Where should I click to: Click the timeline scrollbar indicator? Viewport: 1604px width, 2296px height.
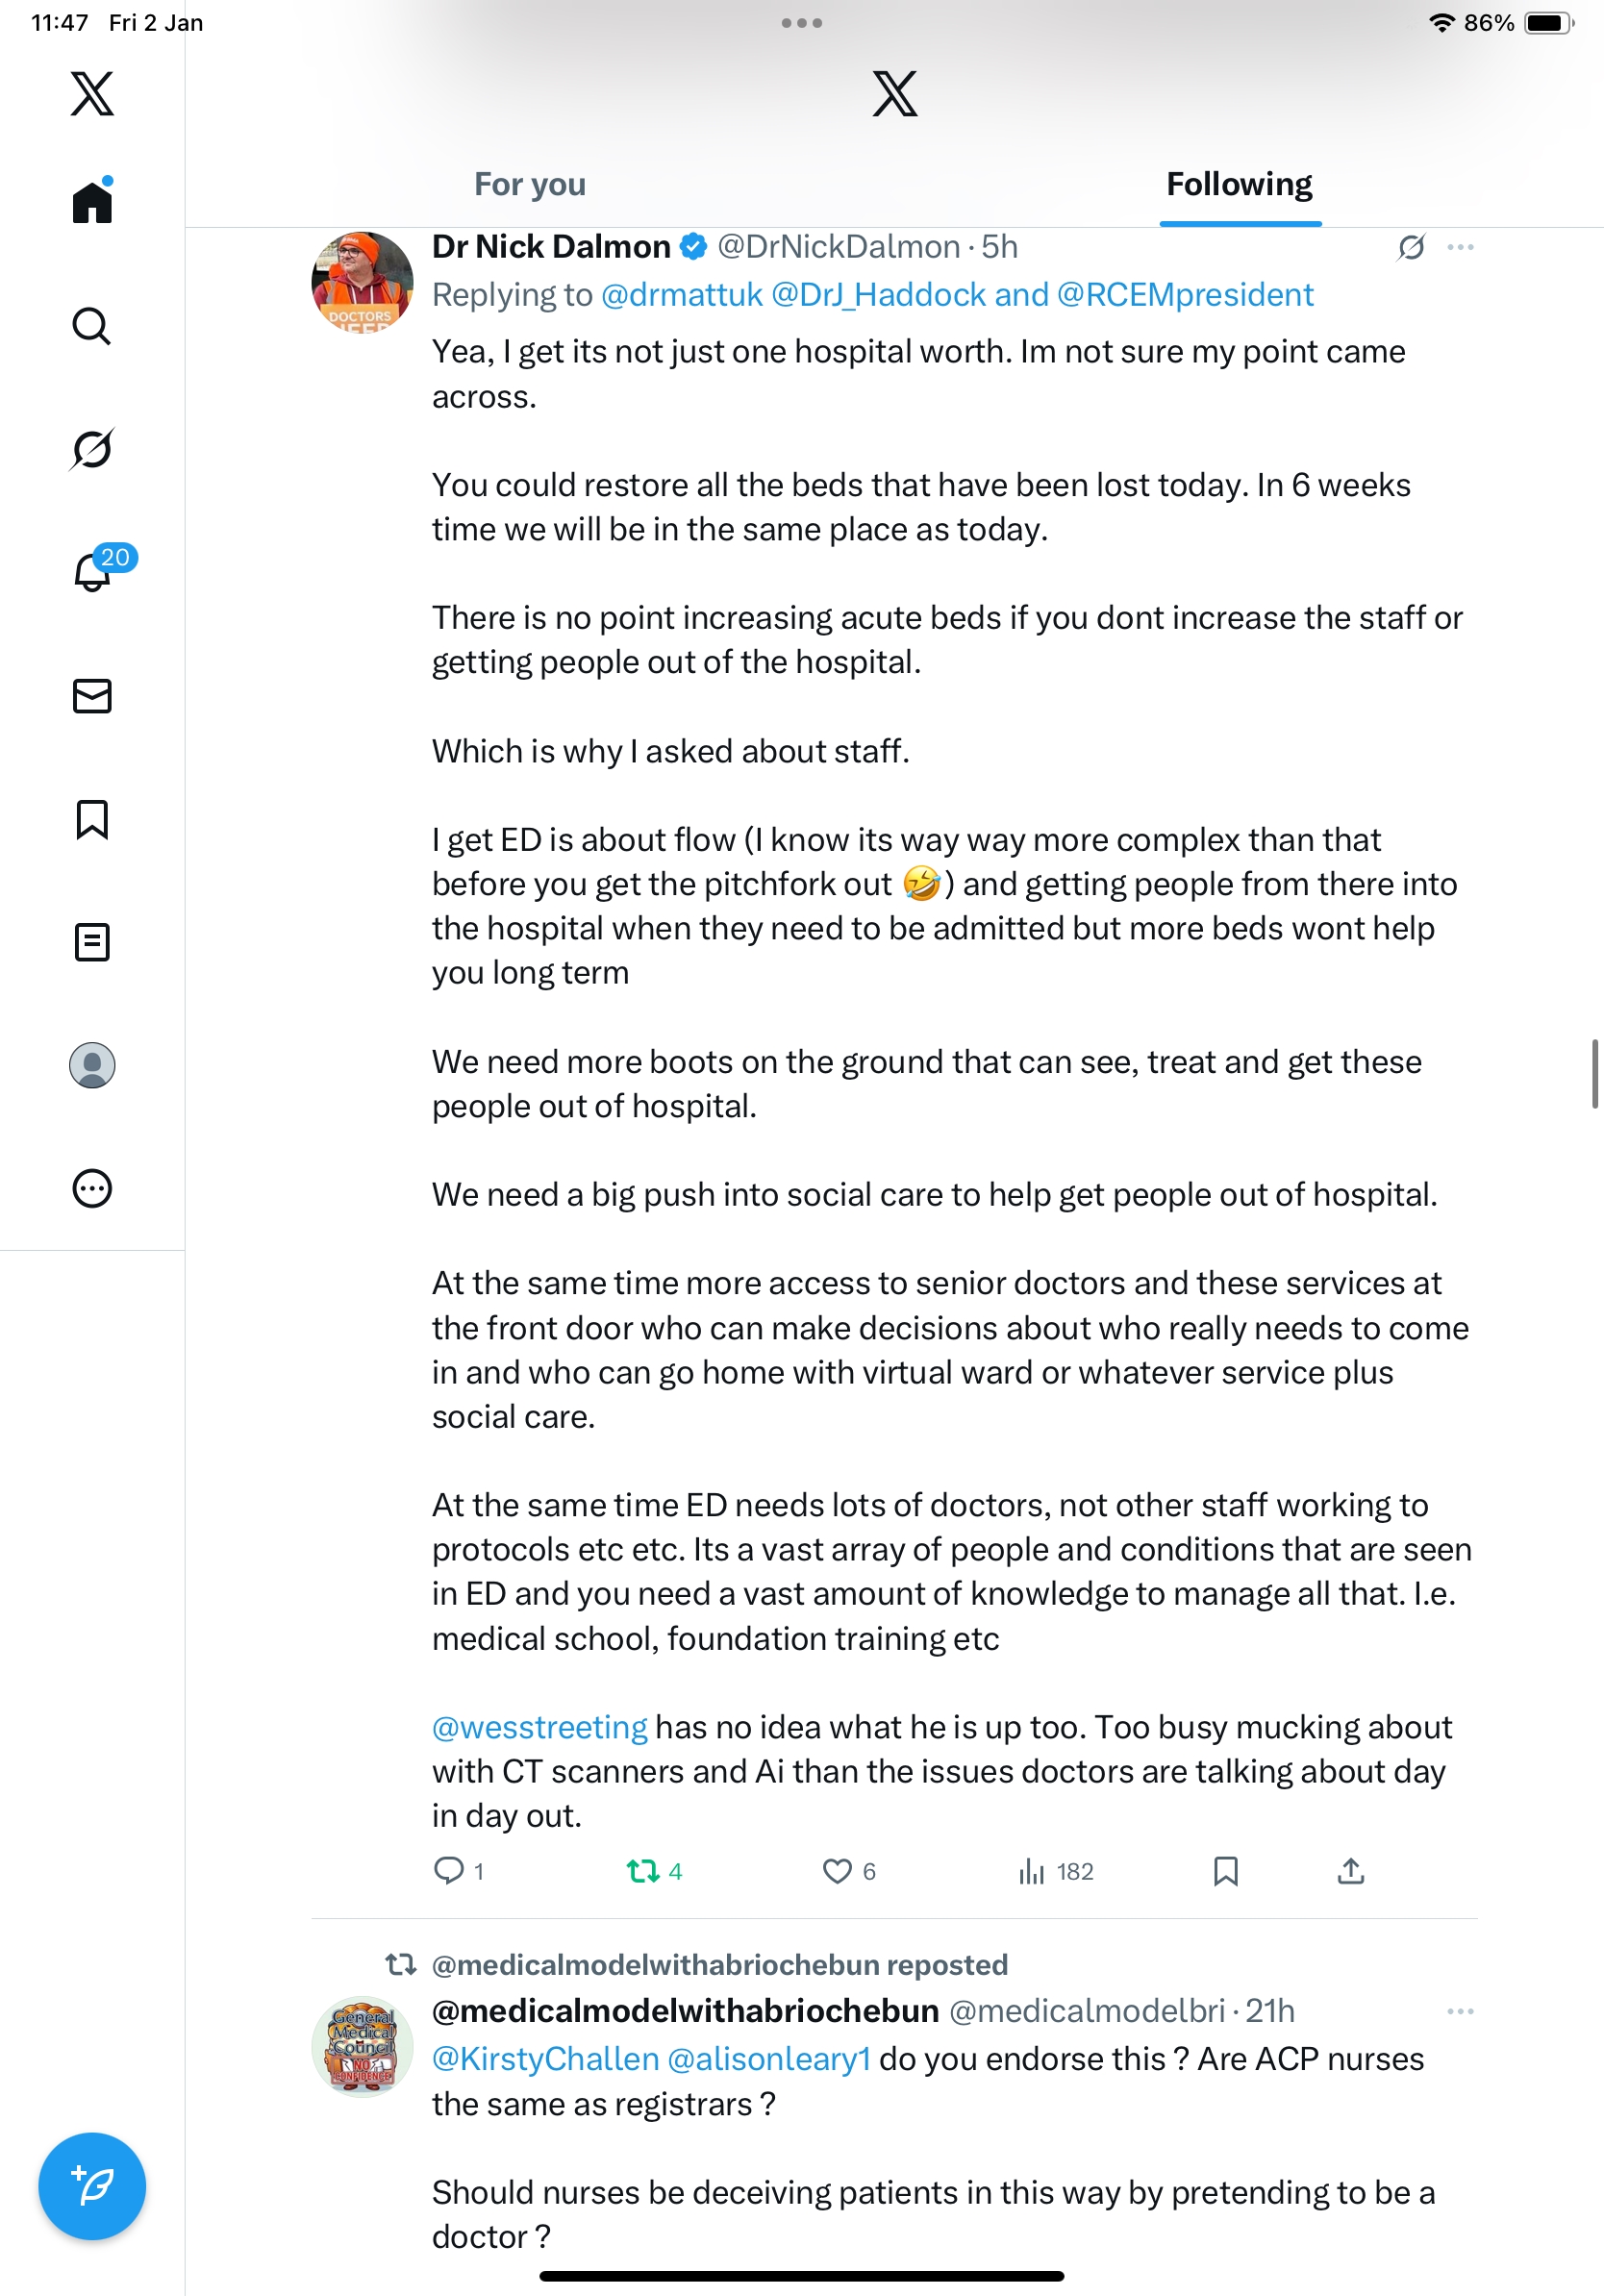coord(1594,1073)
